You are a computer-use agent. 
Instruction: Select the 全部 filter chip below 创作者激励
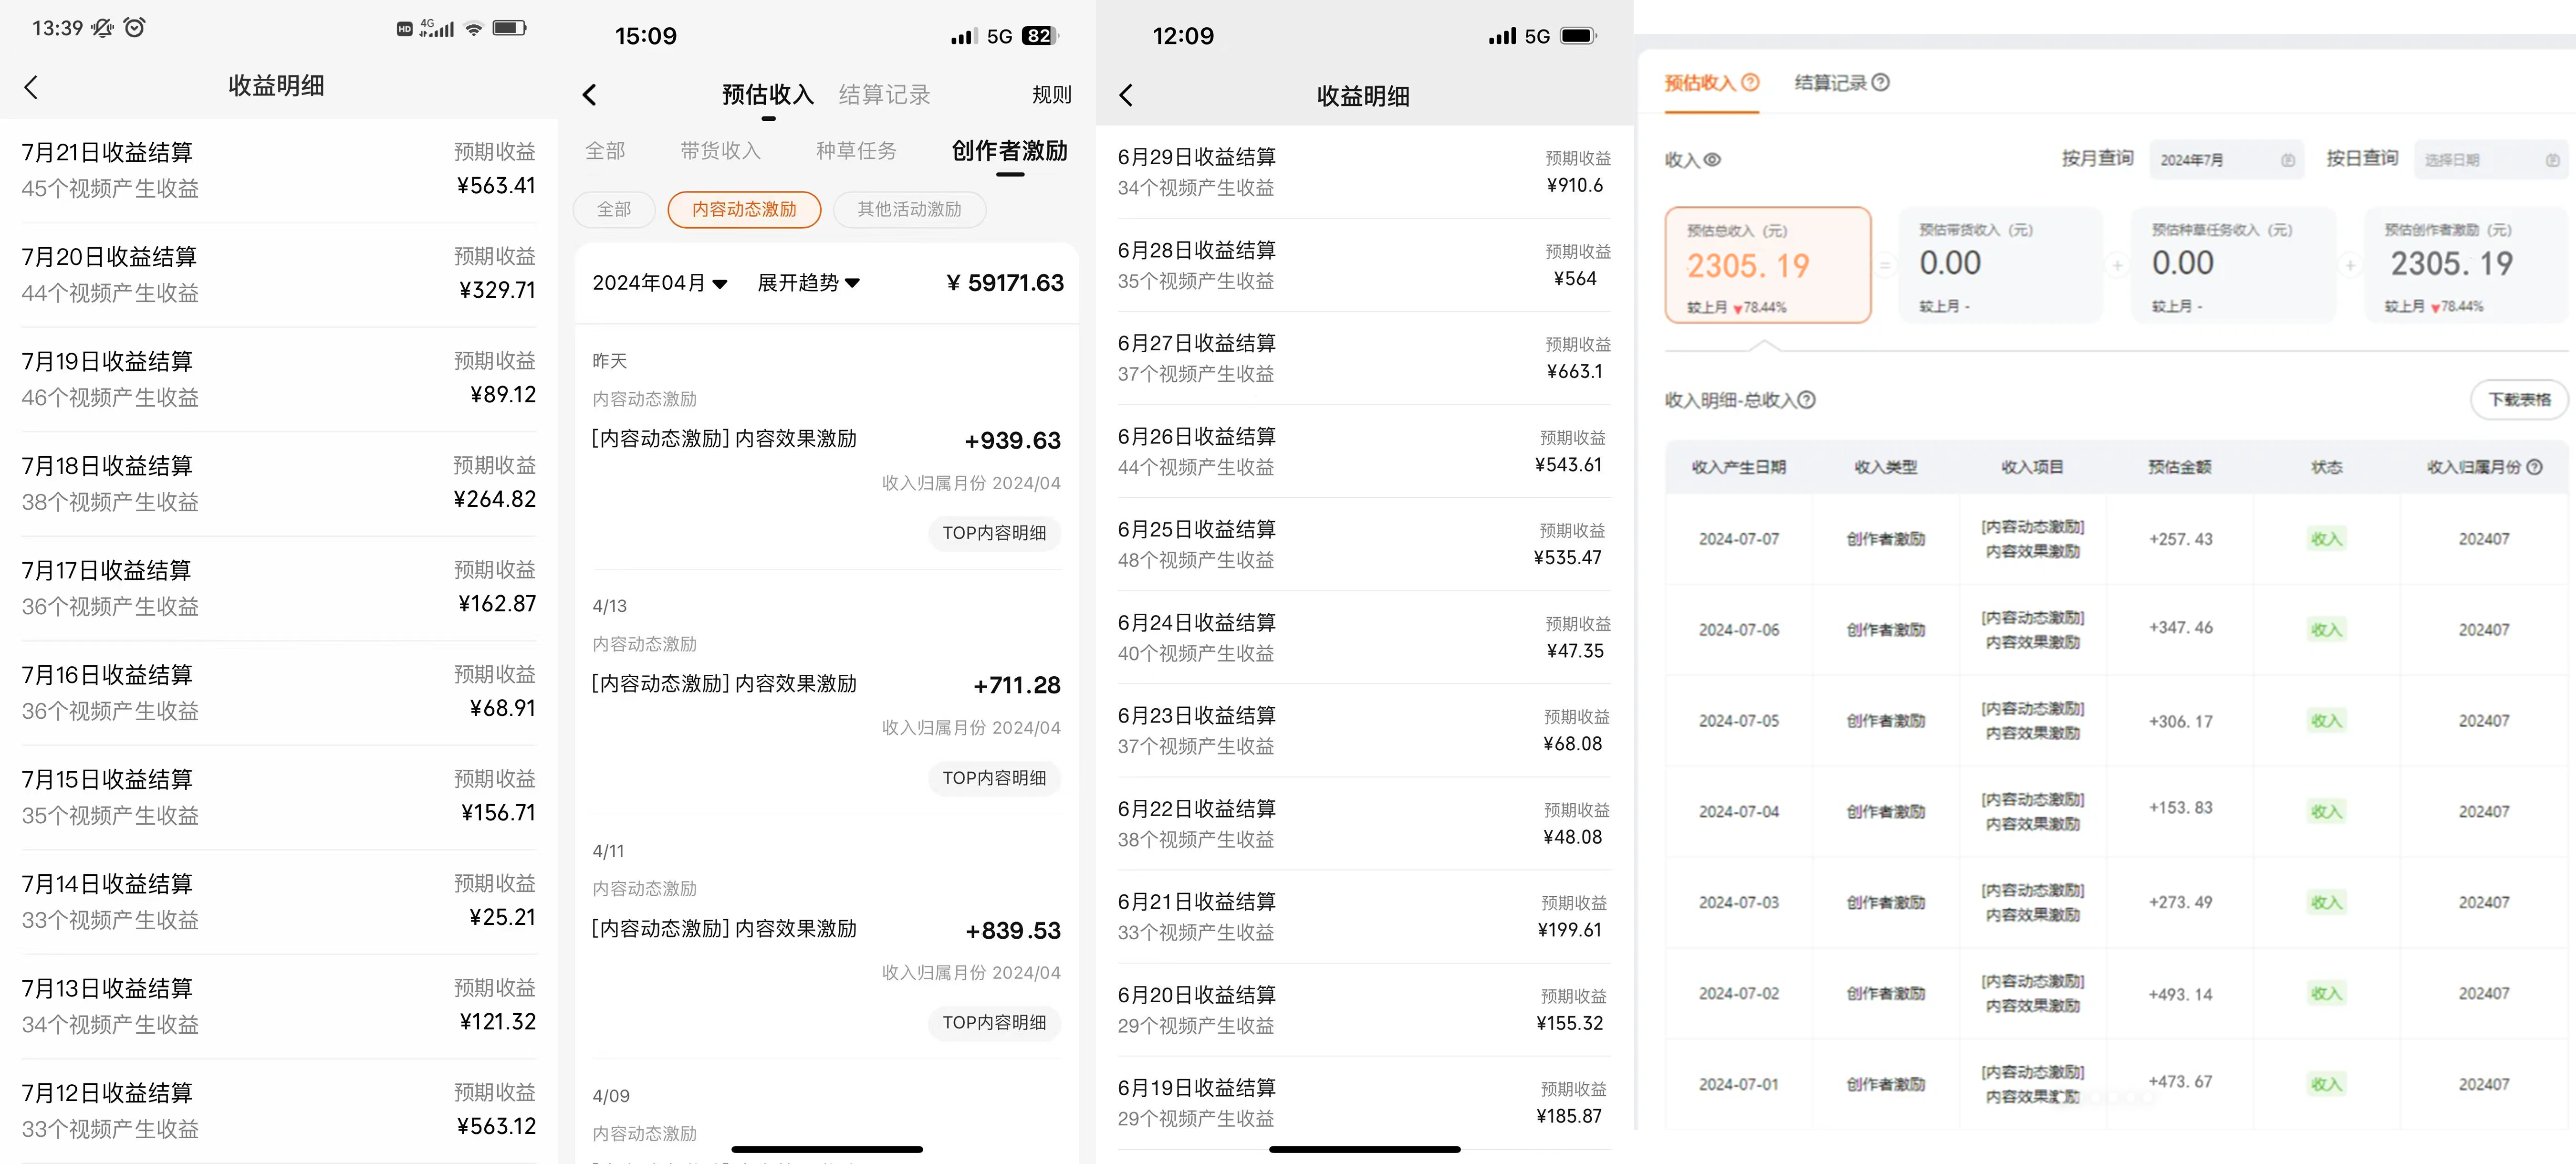(614, 209)
